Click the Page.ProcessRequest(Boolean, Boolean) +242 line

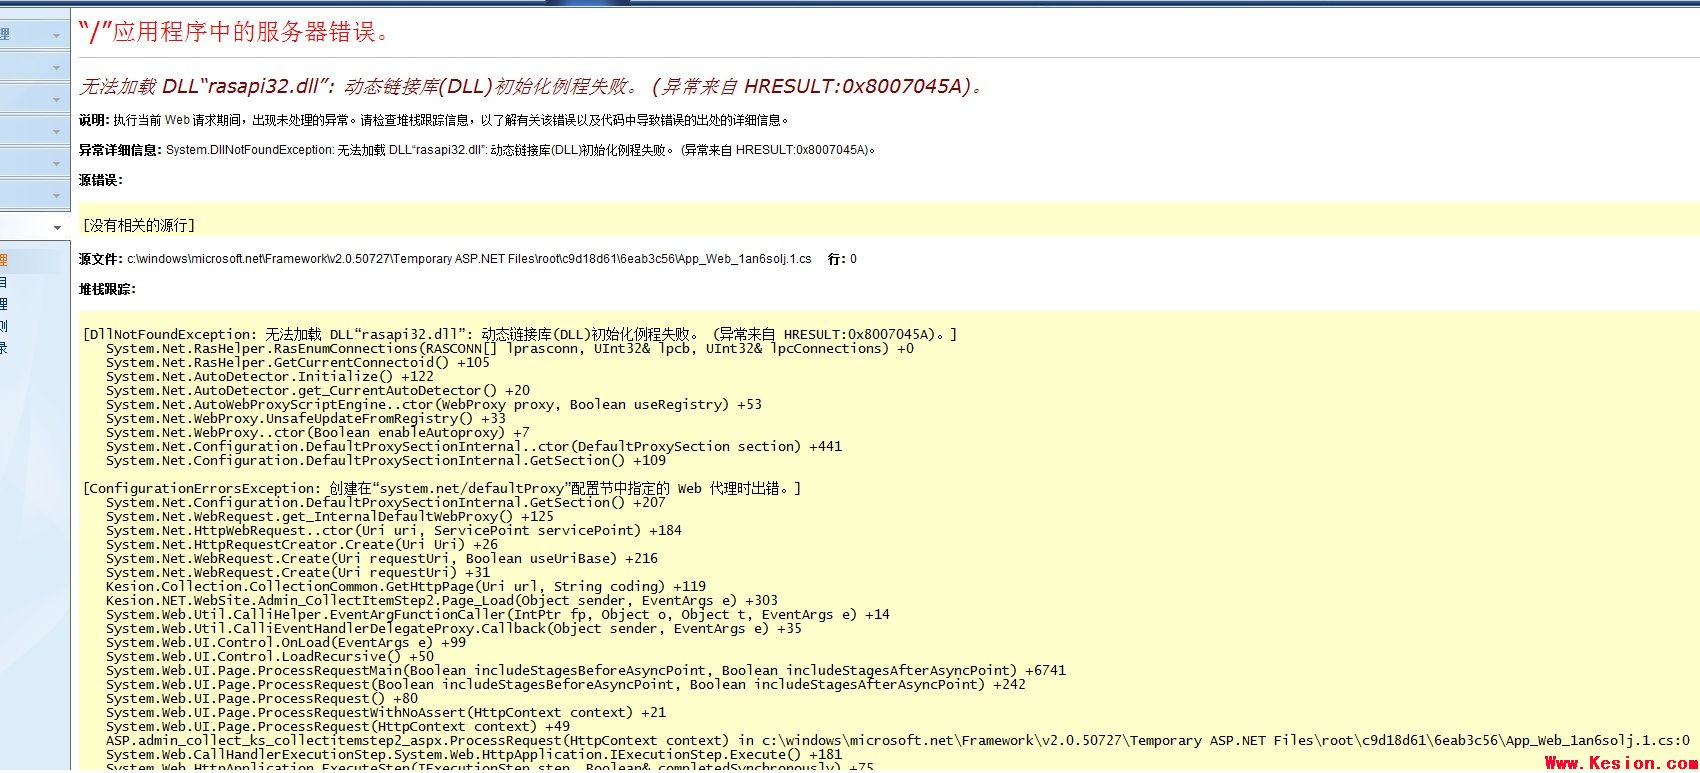pos(566,685)
